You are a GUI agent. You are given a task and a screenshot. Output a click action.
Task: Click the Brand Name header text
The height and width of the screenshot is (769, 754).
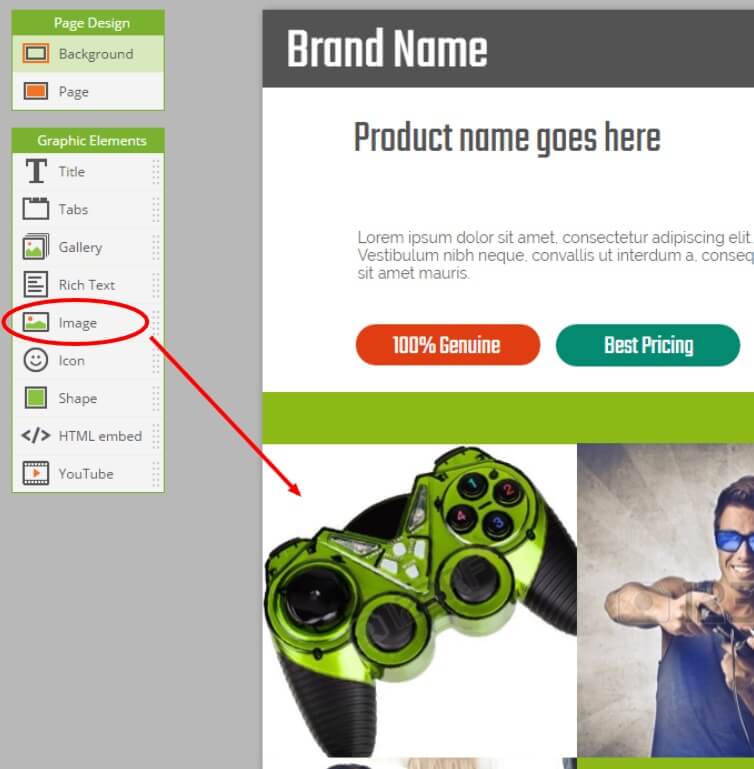pos(387,48)
